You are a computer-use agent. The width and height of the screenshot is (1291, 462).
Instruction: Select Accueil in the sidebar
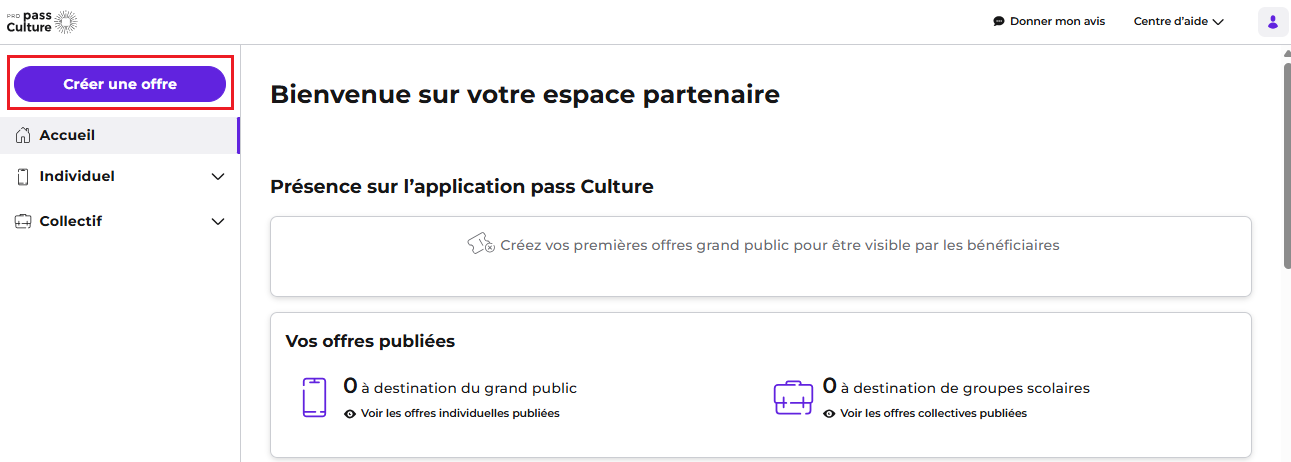120,135
